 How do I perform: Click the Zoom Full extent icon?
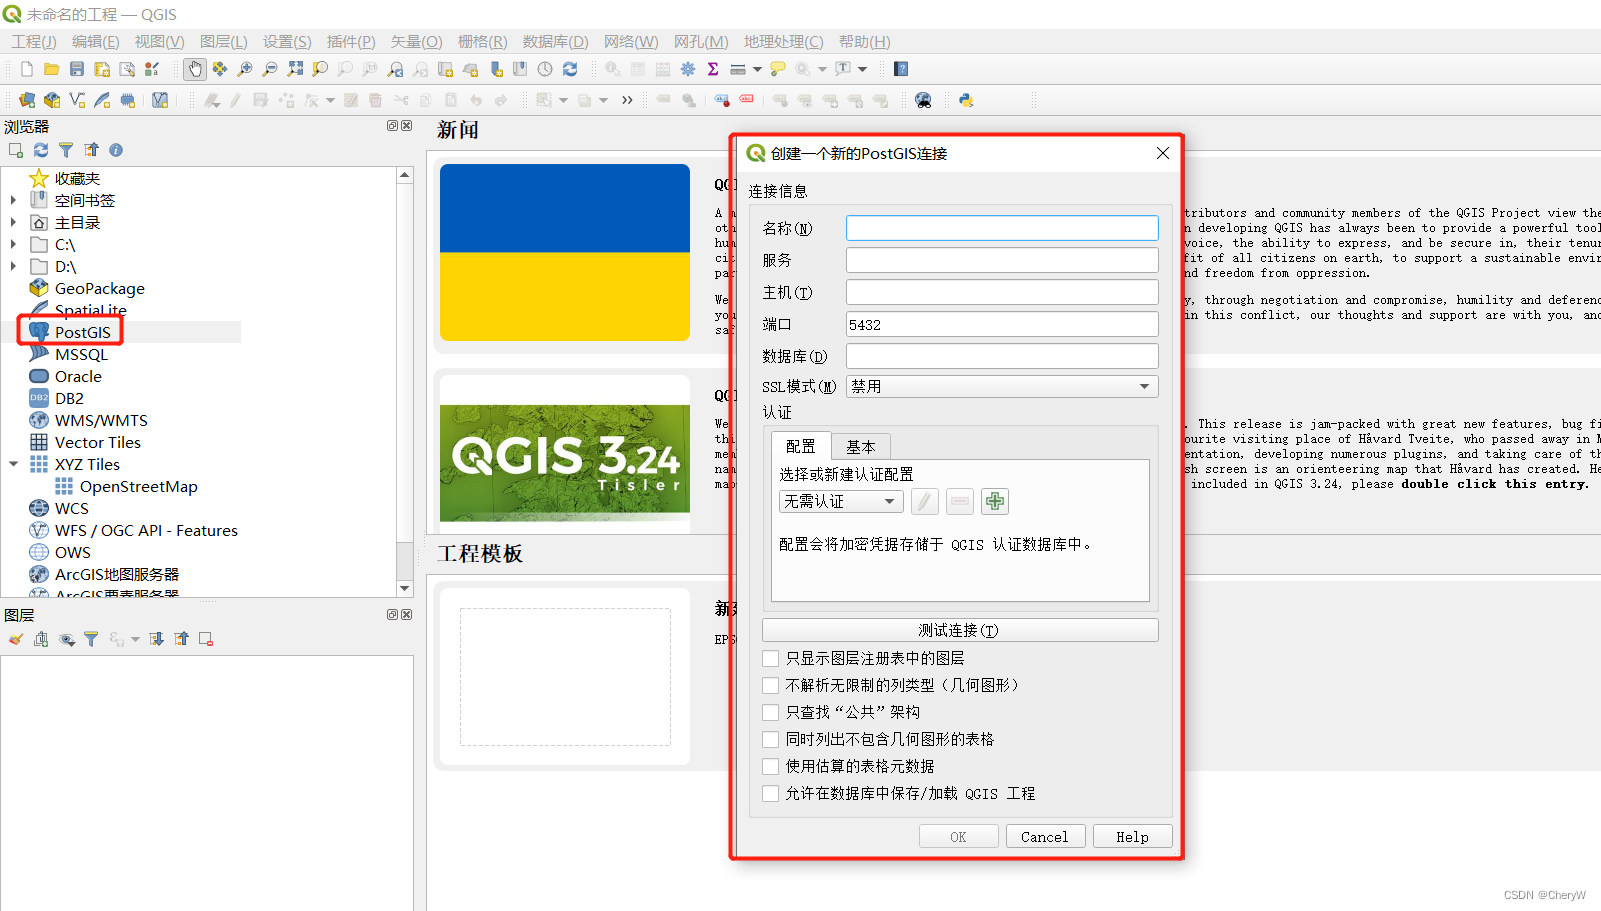point(295,69)
